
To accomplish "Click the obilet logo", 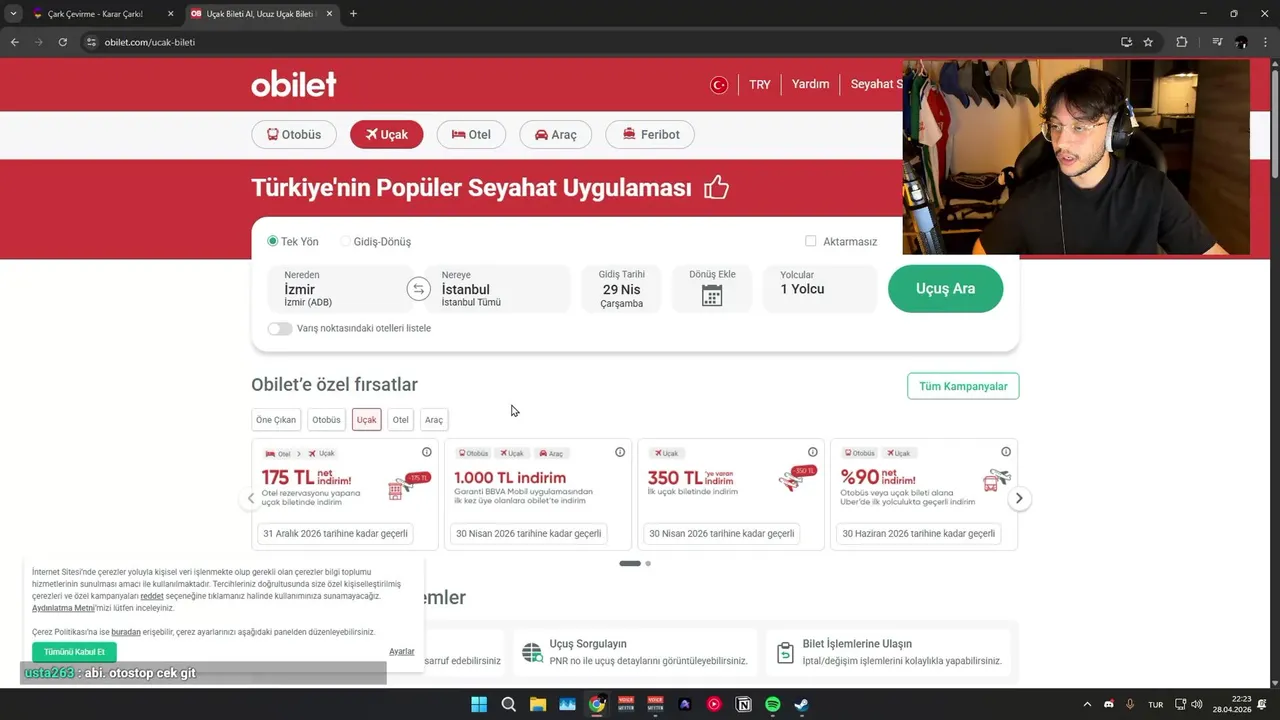I will [x=293, y=84].
